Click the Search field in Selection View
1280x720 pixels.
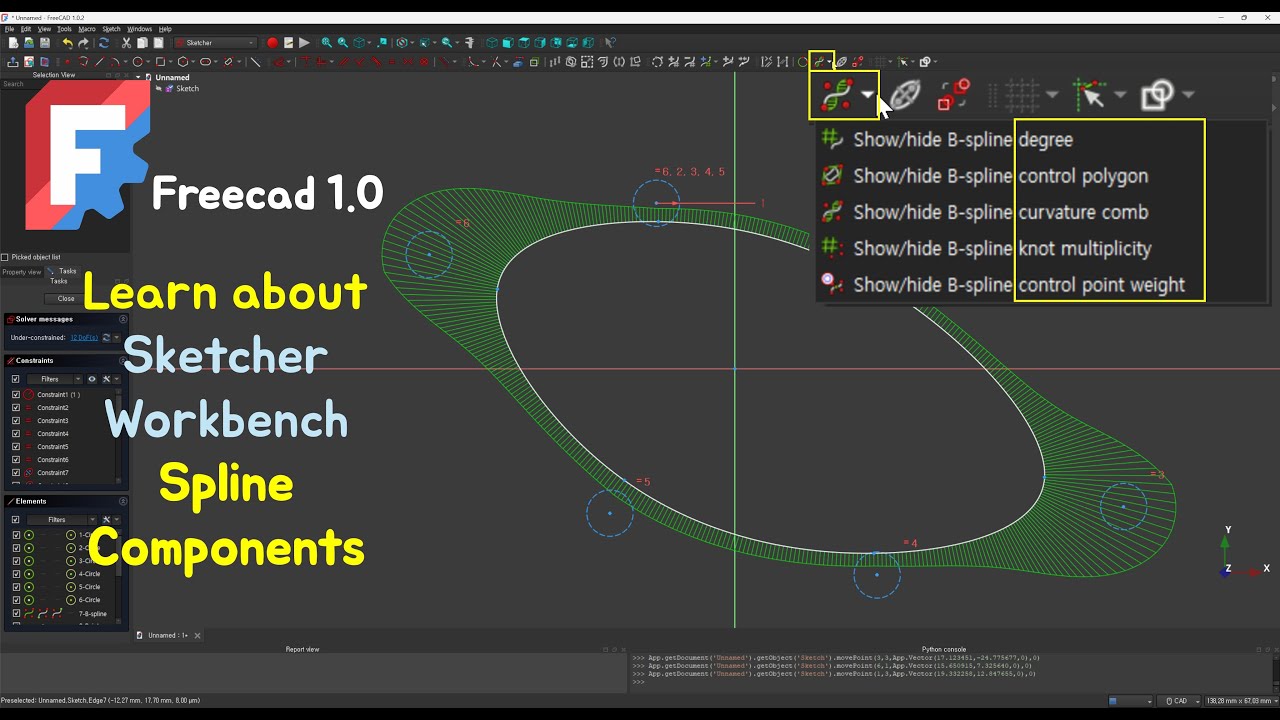(65, 84)
